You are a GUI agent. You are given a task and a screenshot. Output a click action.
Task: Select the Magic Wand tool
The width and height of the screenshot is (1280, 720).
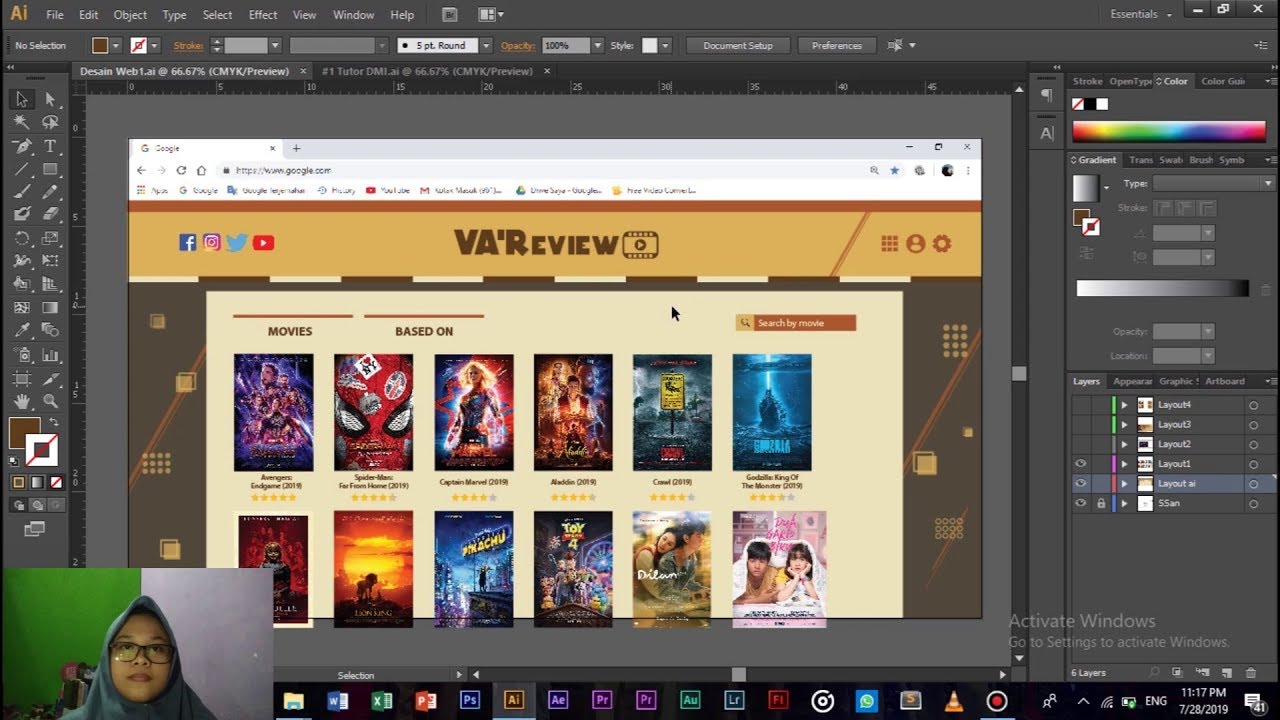[x=21, y=122]
